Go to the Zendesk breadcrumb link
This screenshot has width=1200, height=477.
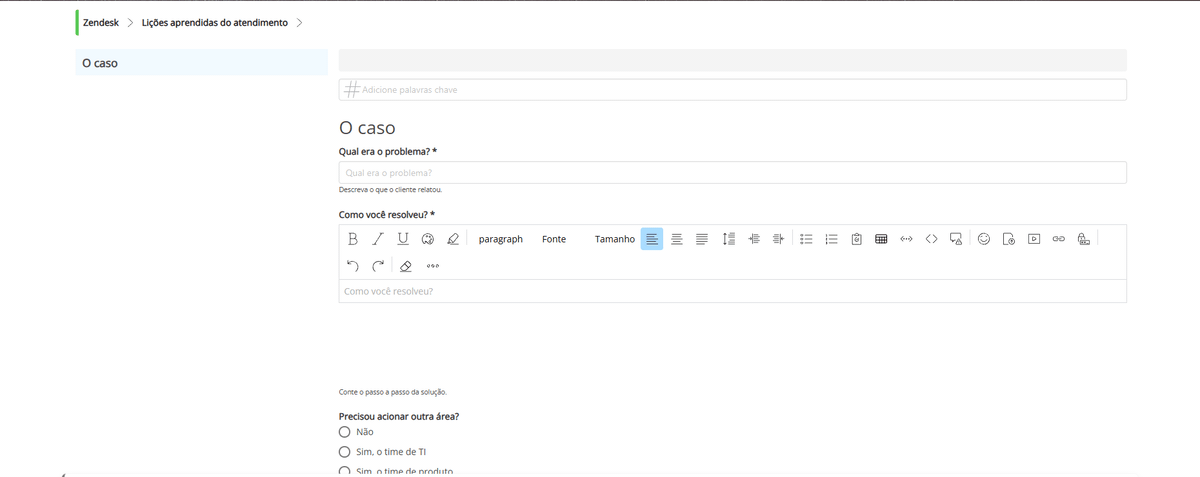coord(101,22)
